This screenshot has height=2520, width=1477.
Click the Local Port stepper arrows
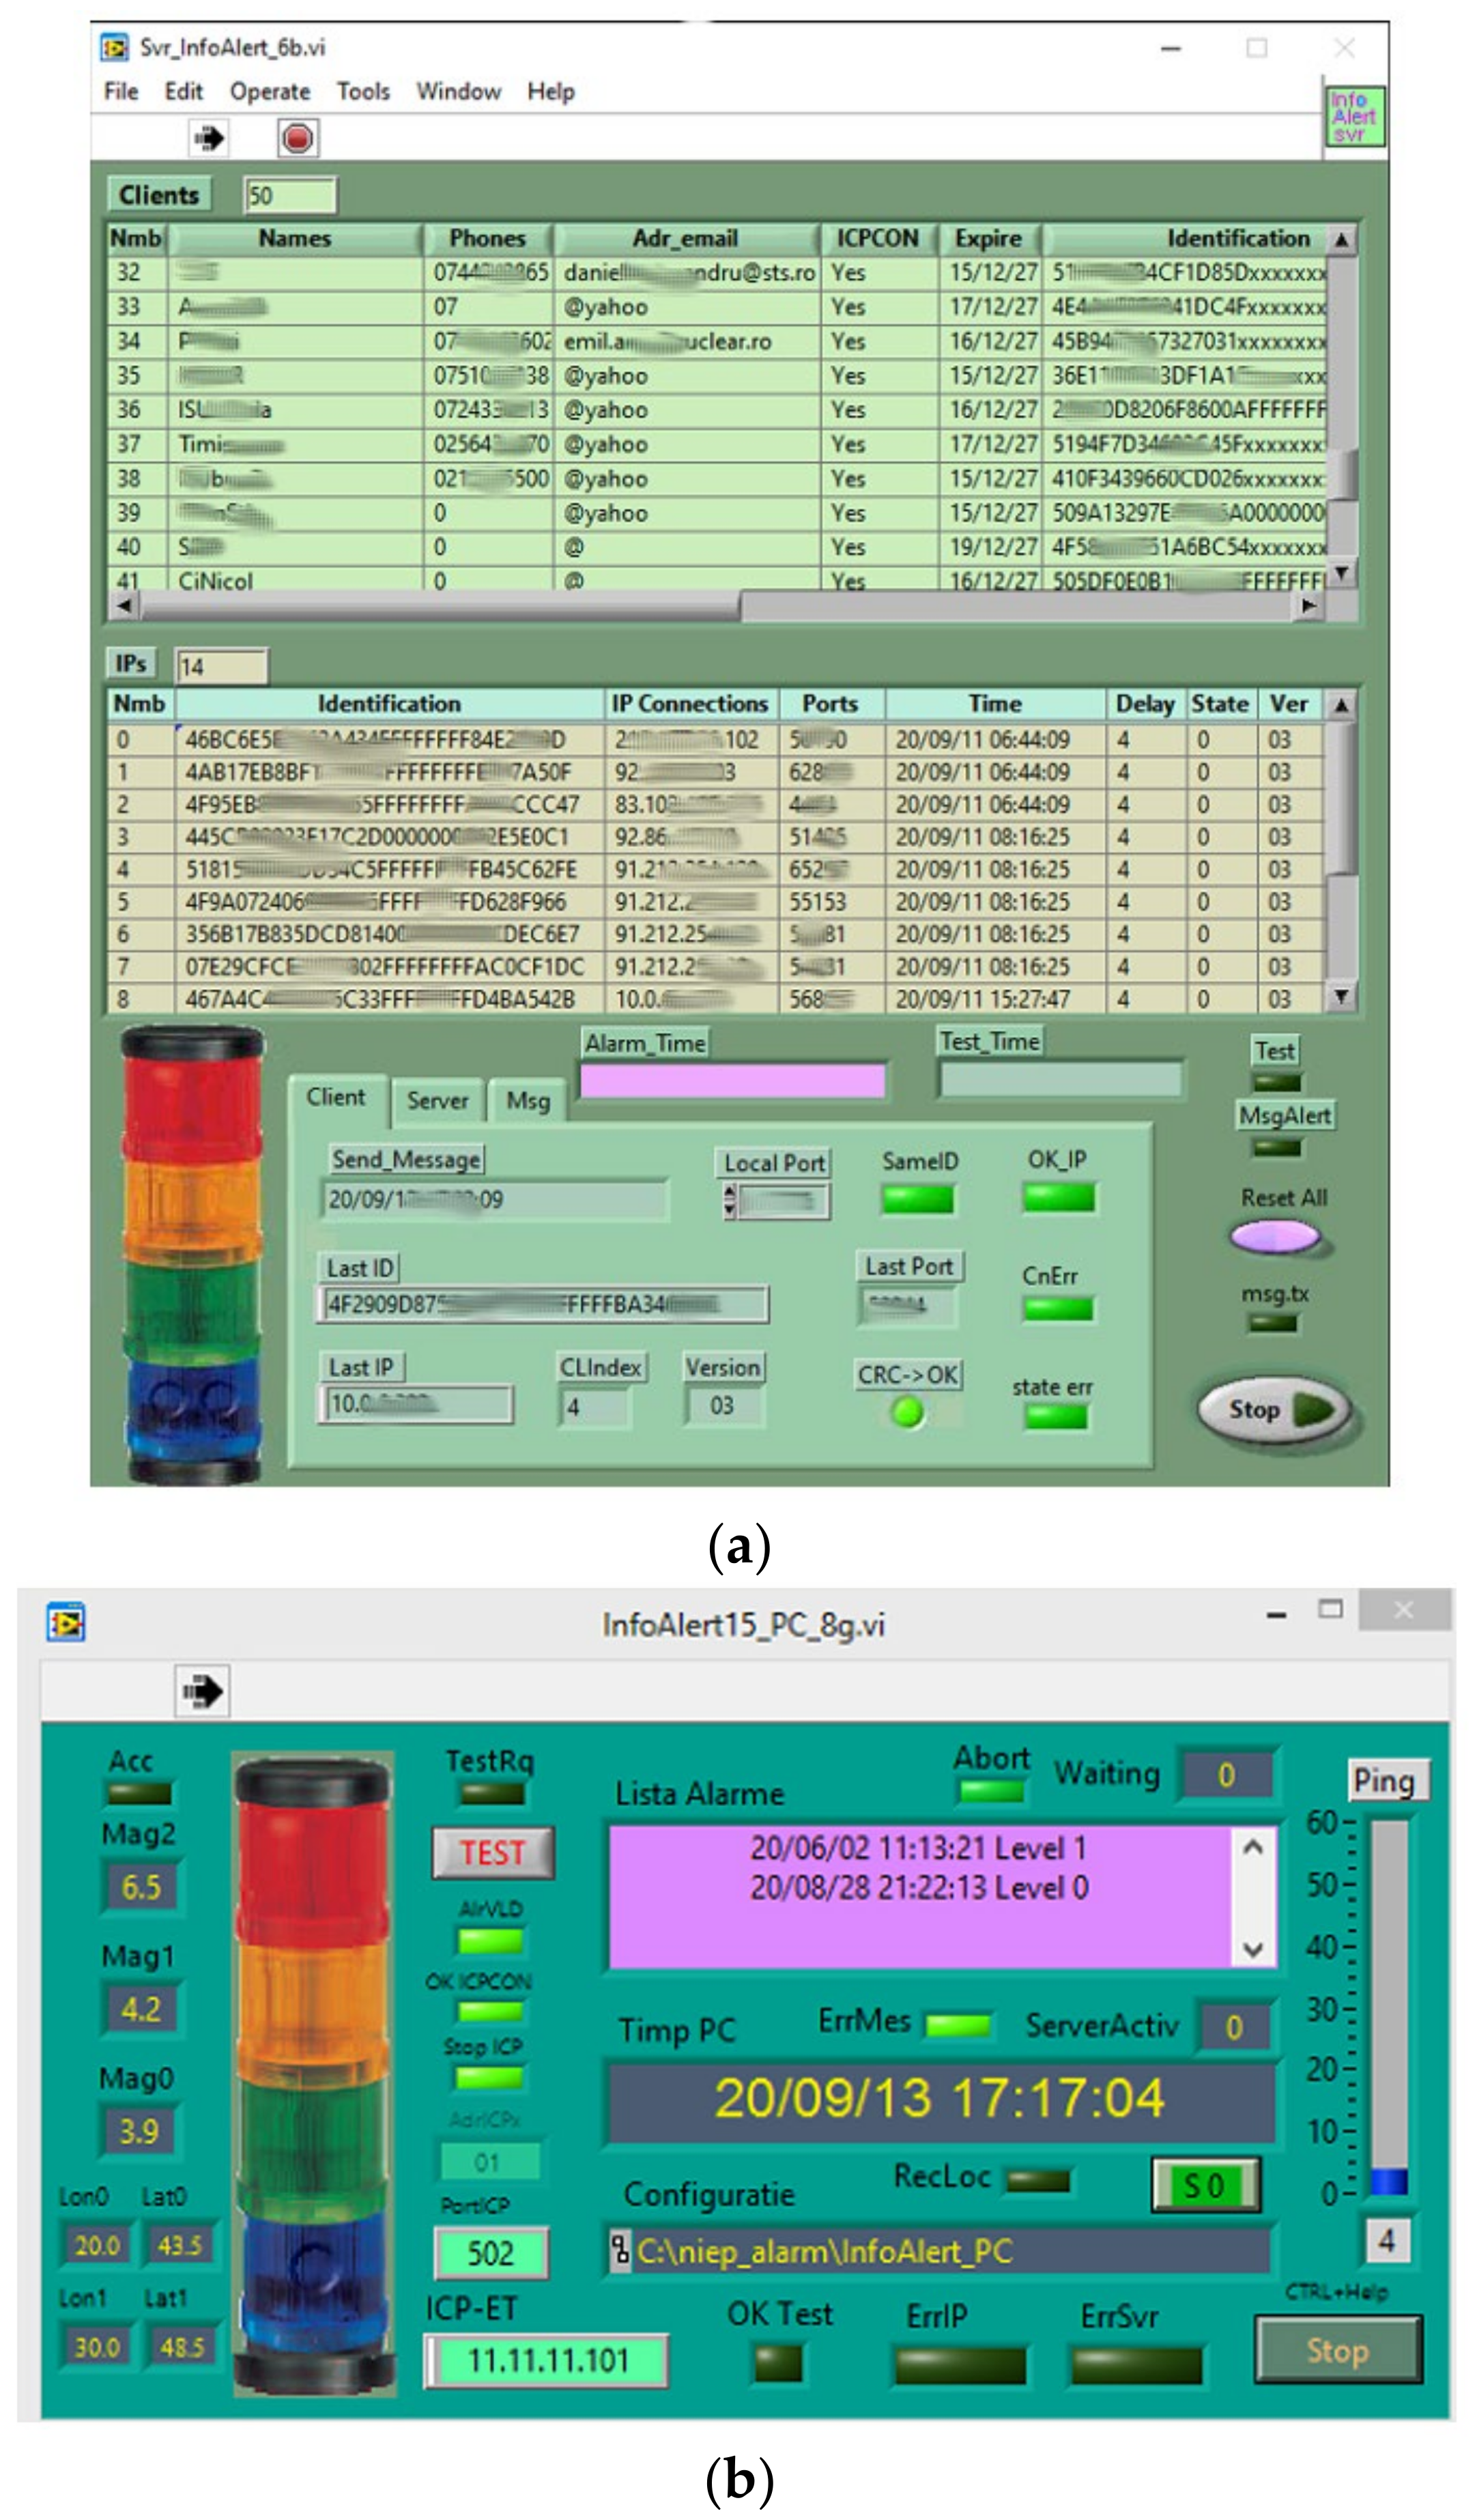(x=730, y=1201)
